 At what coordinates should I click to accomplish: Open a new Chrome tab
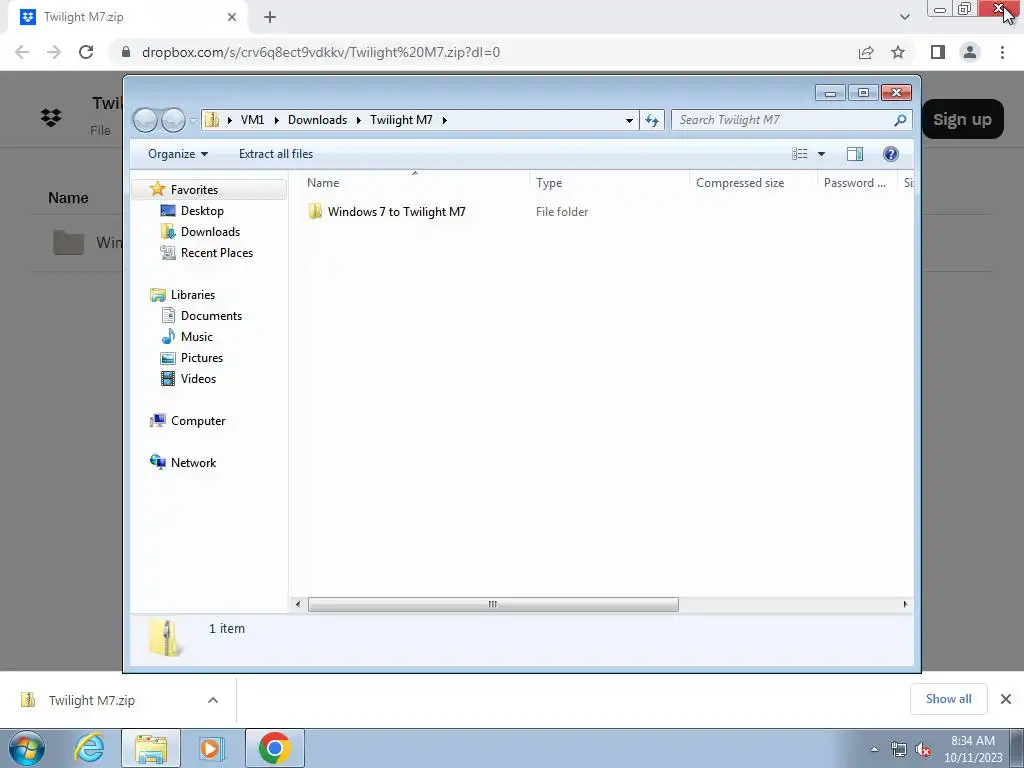(270, 18)
